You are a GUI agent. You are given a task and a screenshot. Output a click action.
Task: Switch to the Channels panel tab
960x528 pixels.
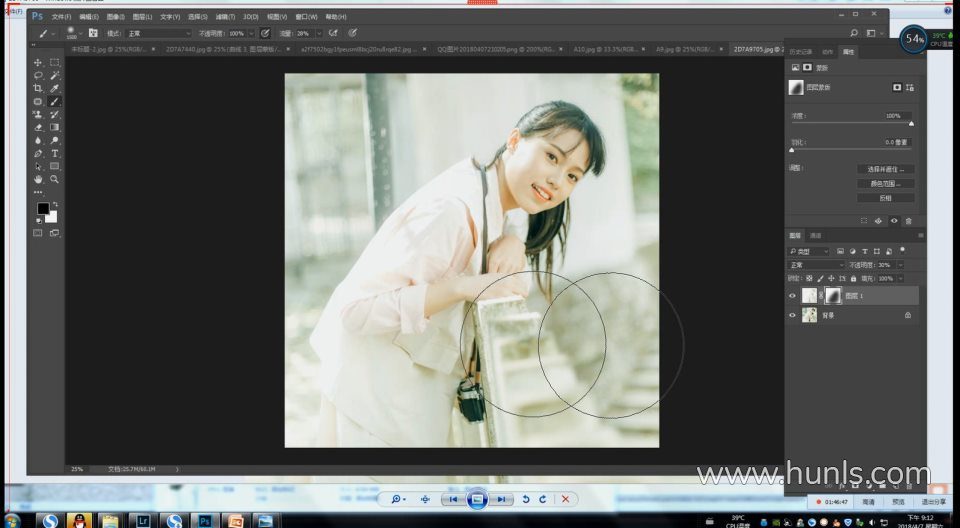point(816,236)
